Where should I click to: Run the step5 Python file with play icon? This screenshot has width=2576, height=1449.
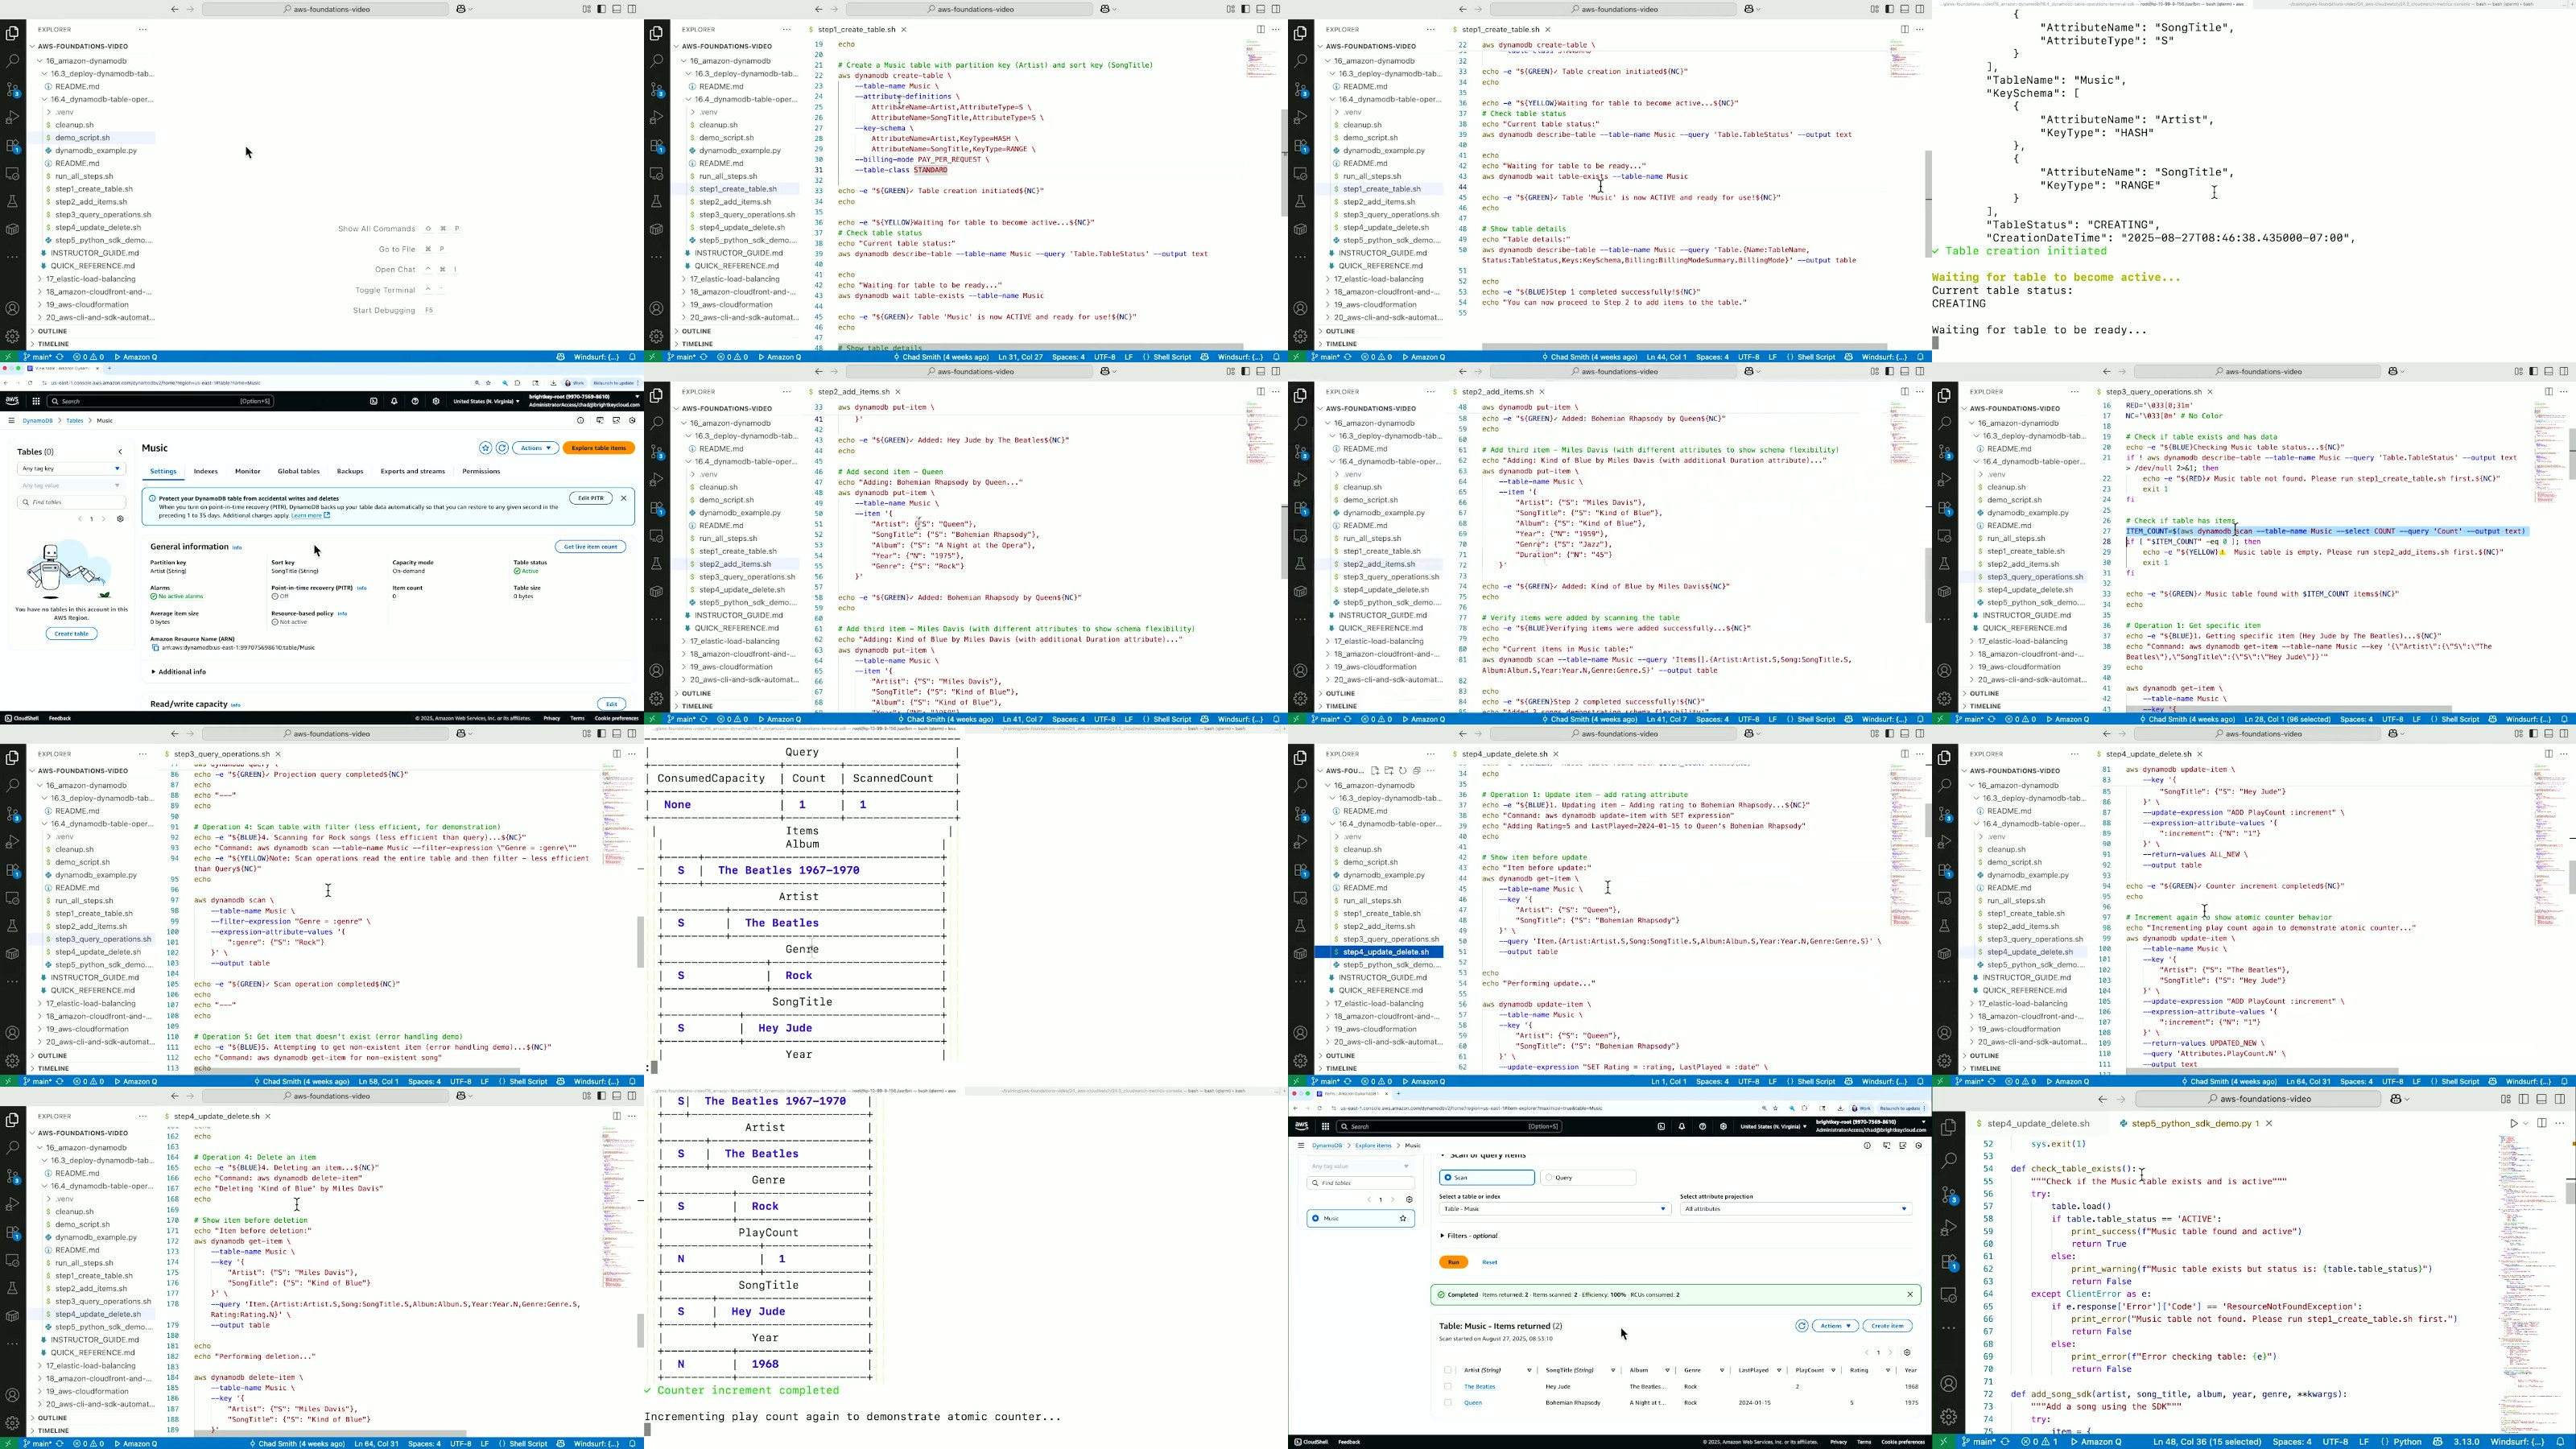coord(2514,1123)
